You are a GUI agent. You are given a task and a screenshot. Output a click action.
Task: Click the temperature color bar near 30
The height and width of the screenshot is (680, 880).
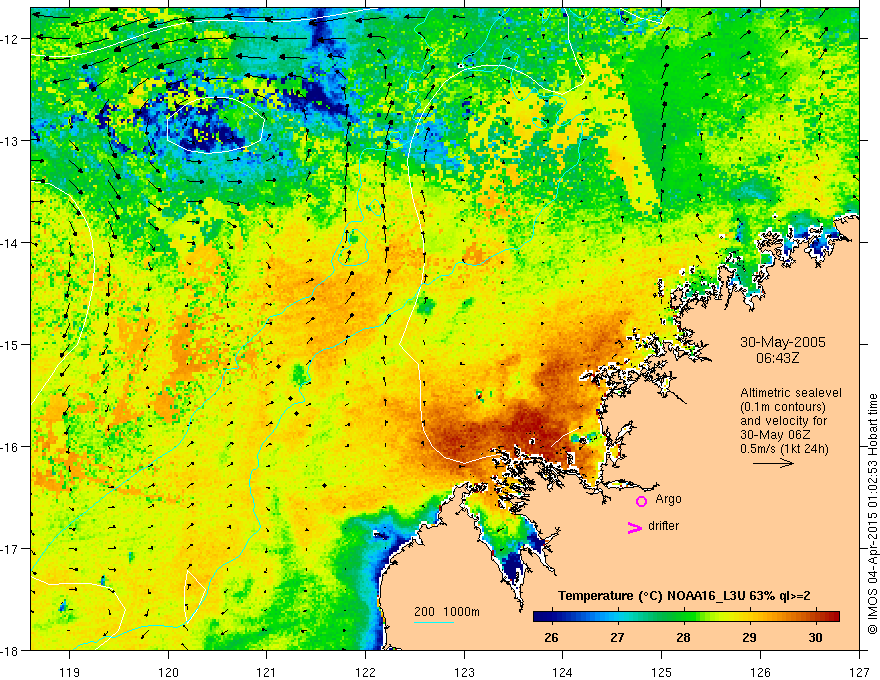point(815,617)
